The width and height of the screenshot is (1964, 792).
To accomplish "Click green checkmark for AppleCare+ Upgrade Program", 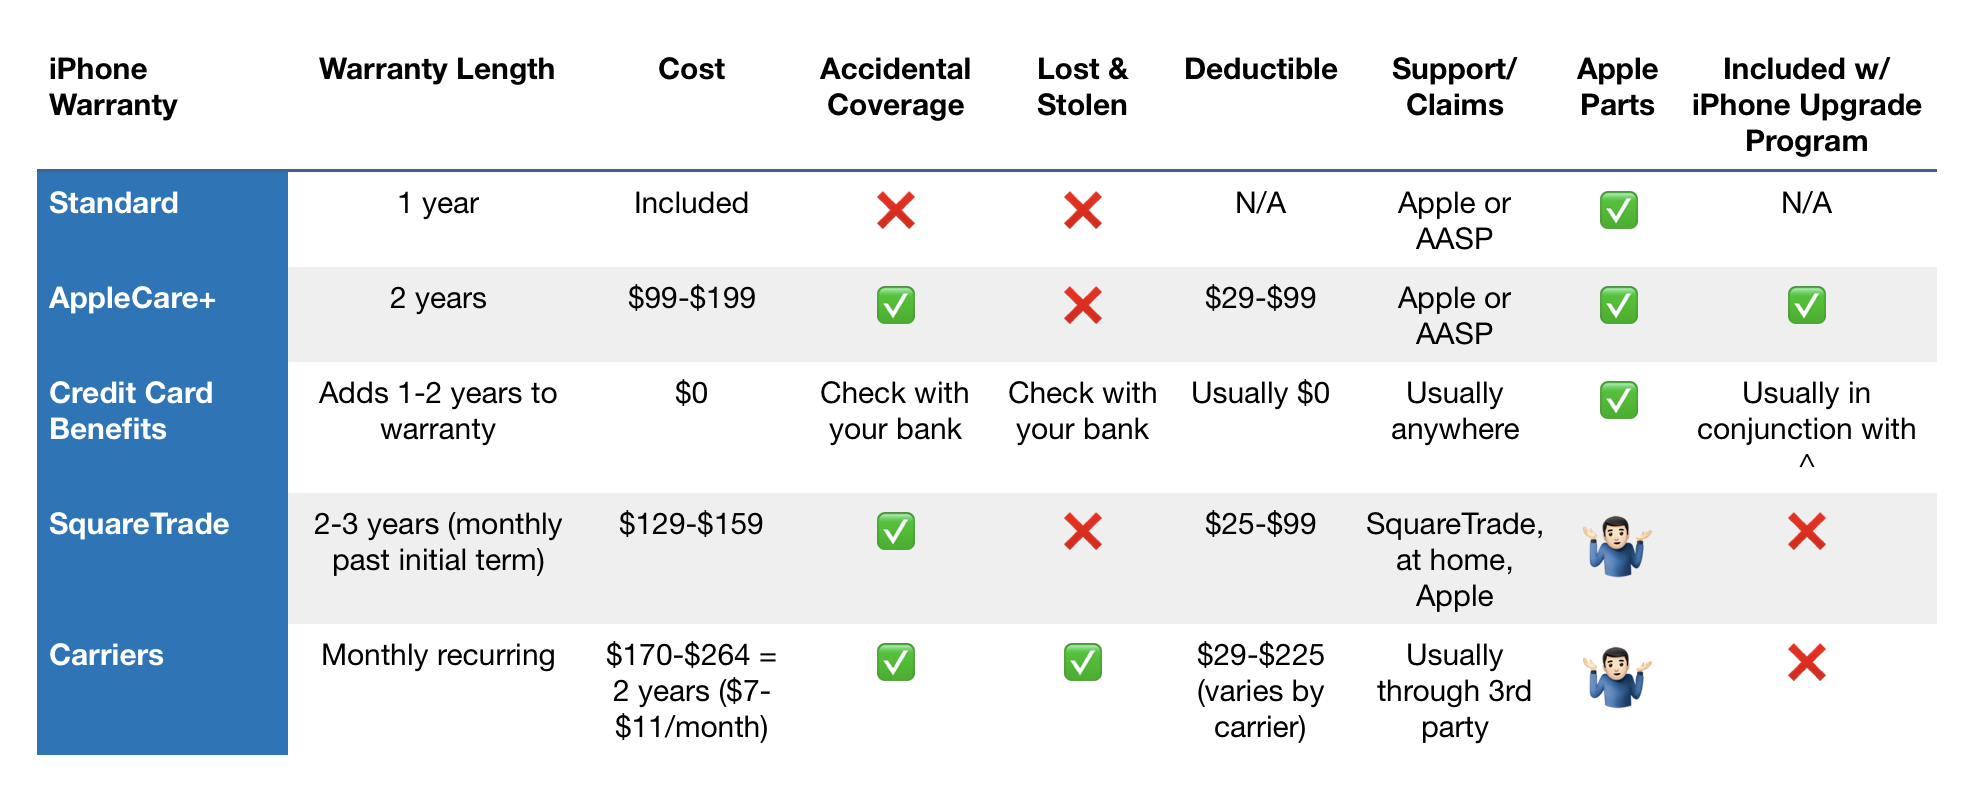I will tap(1806, 305).
